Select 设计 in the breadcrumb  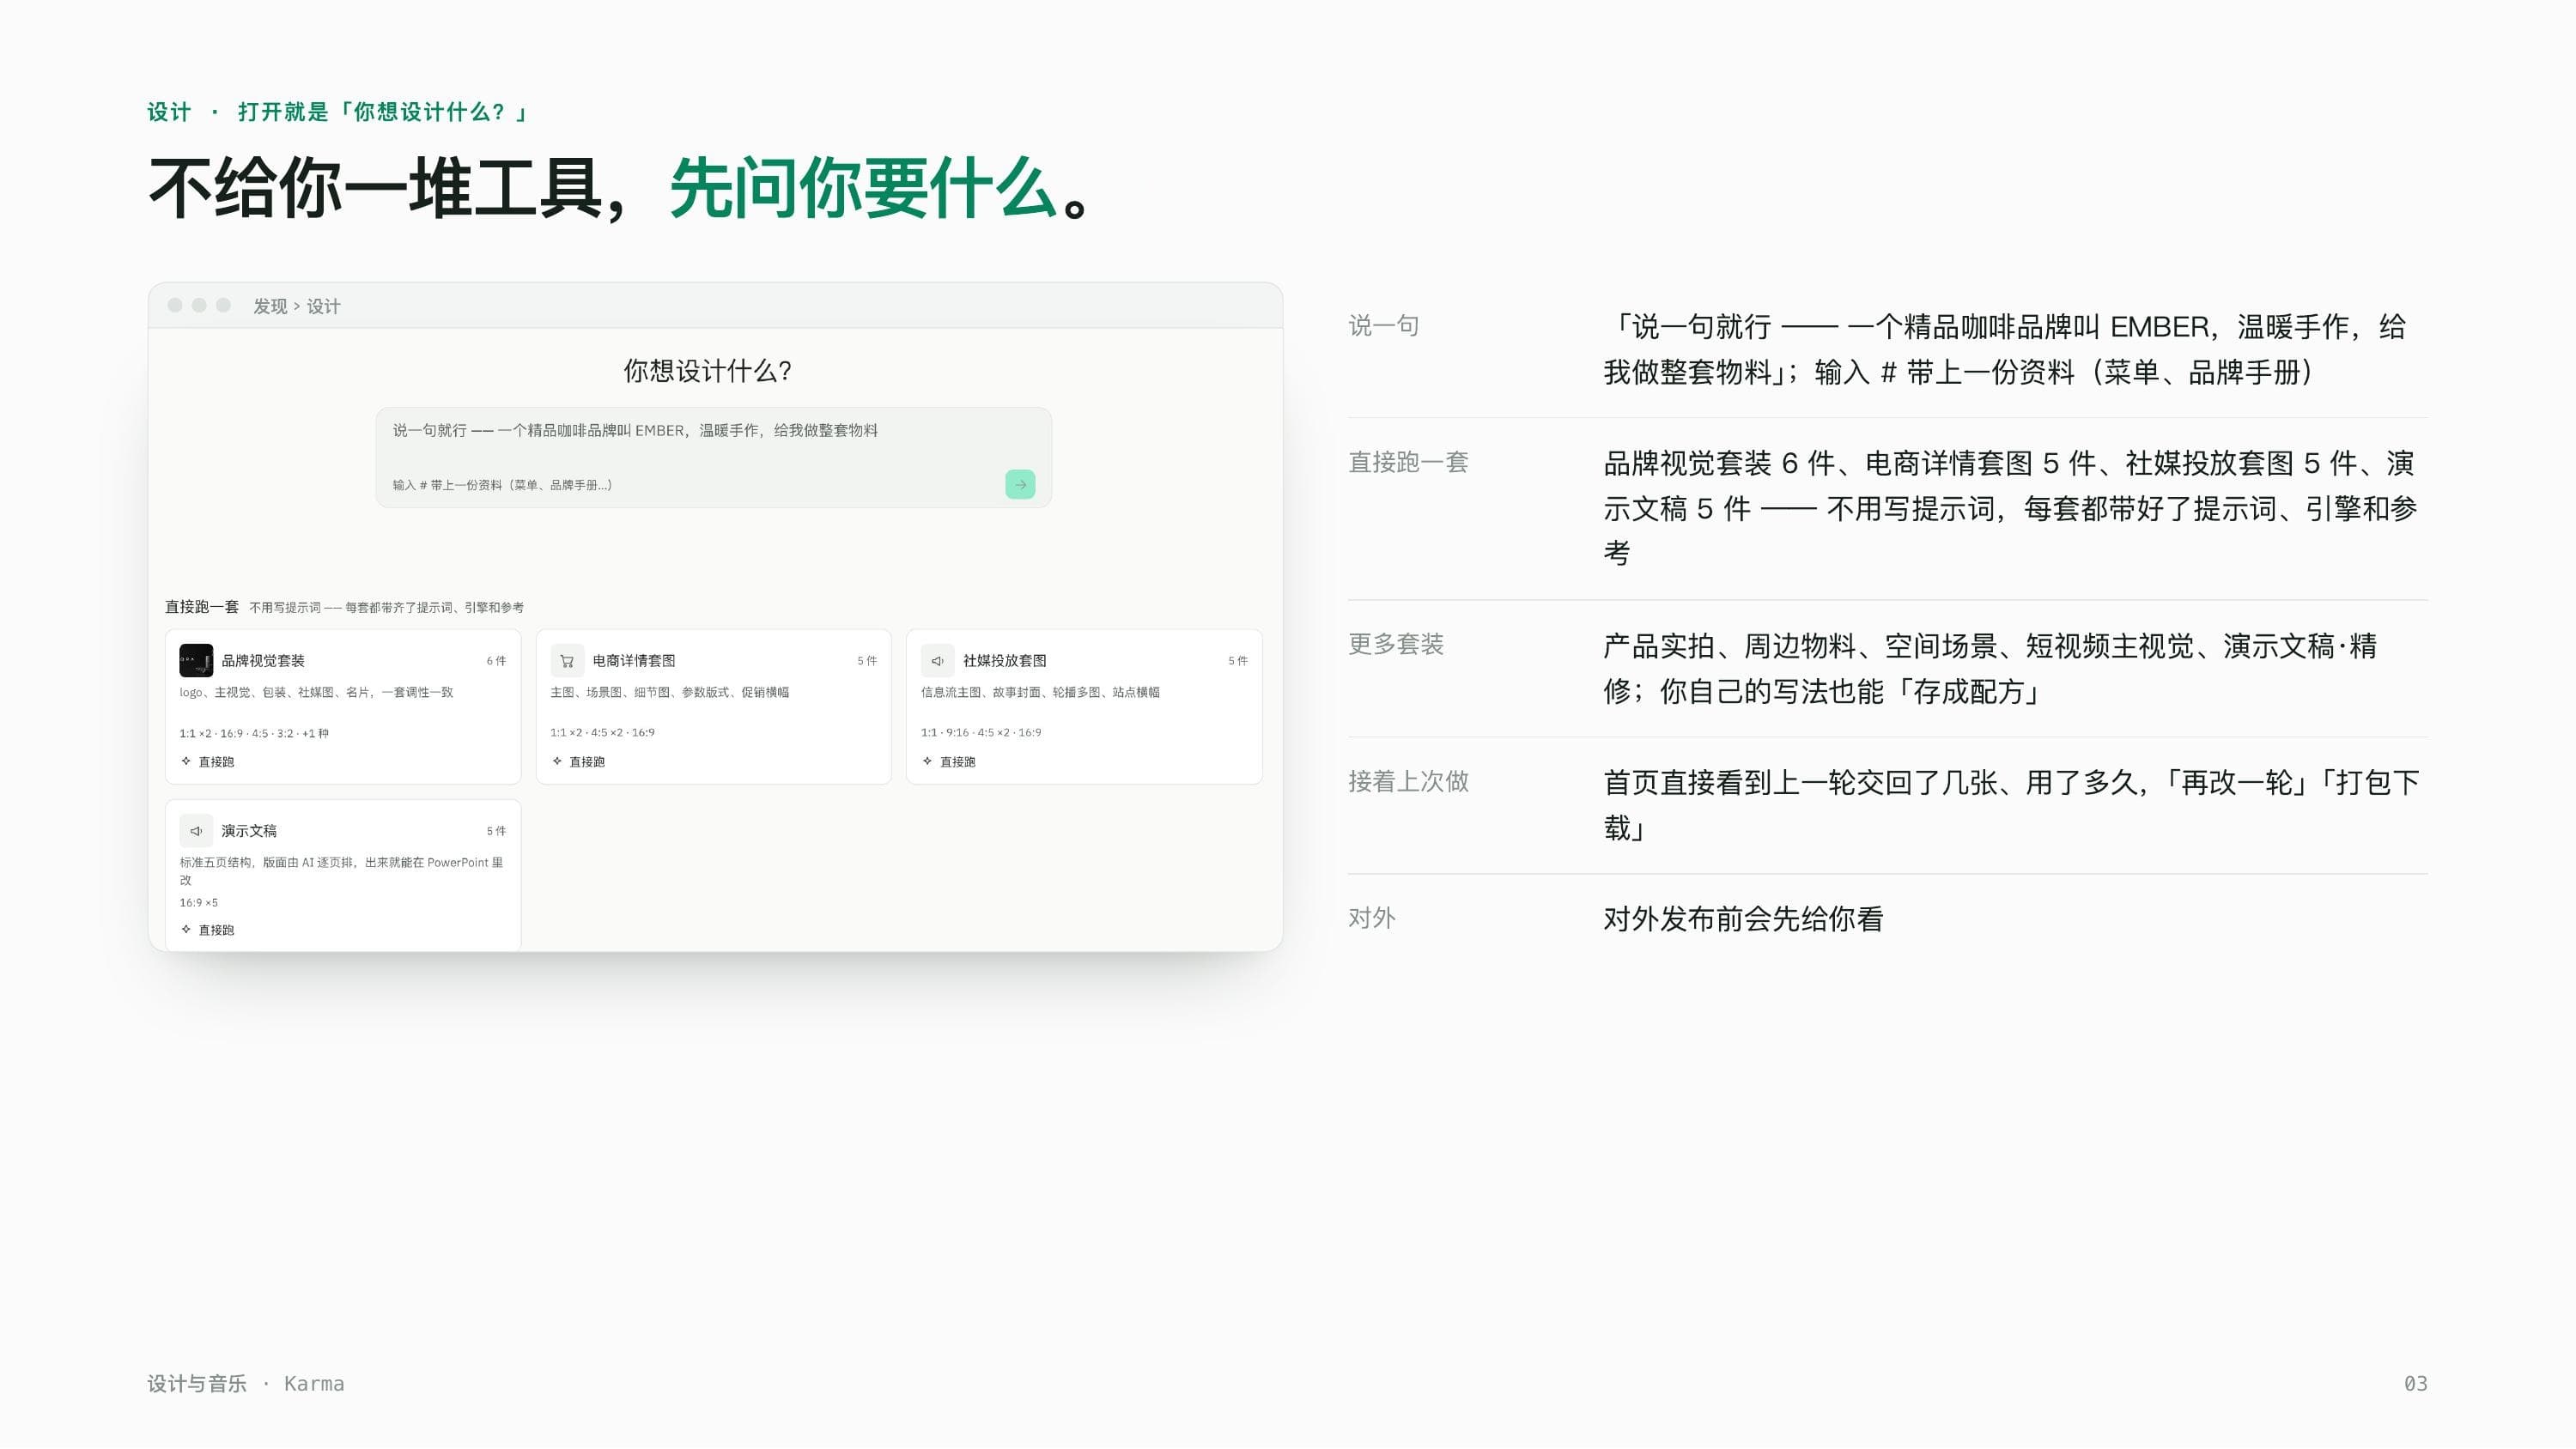click(323, 306)
